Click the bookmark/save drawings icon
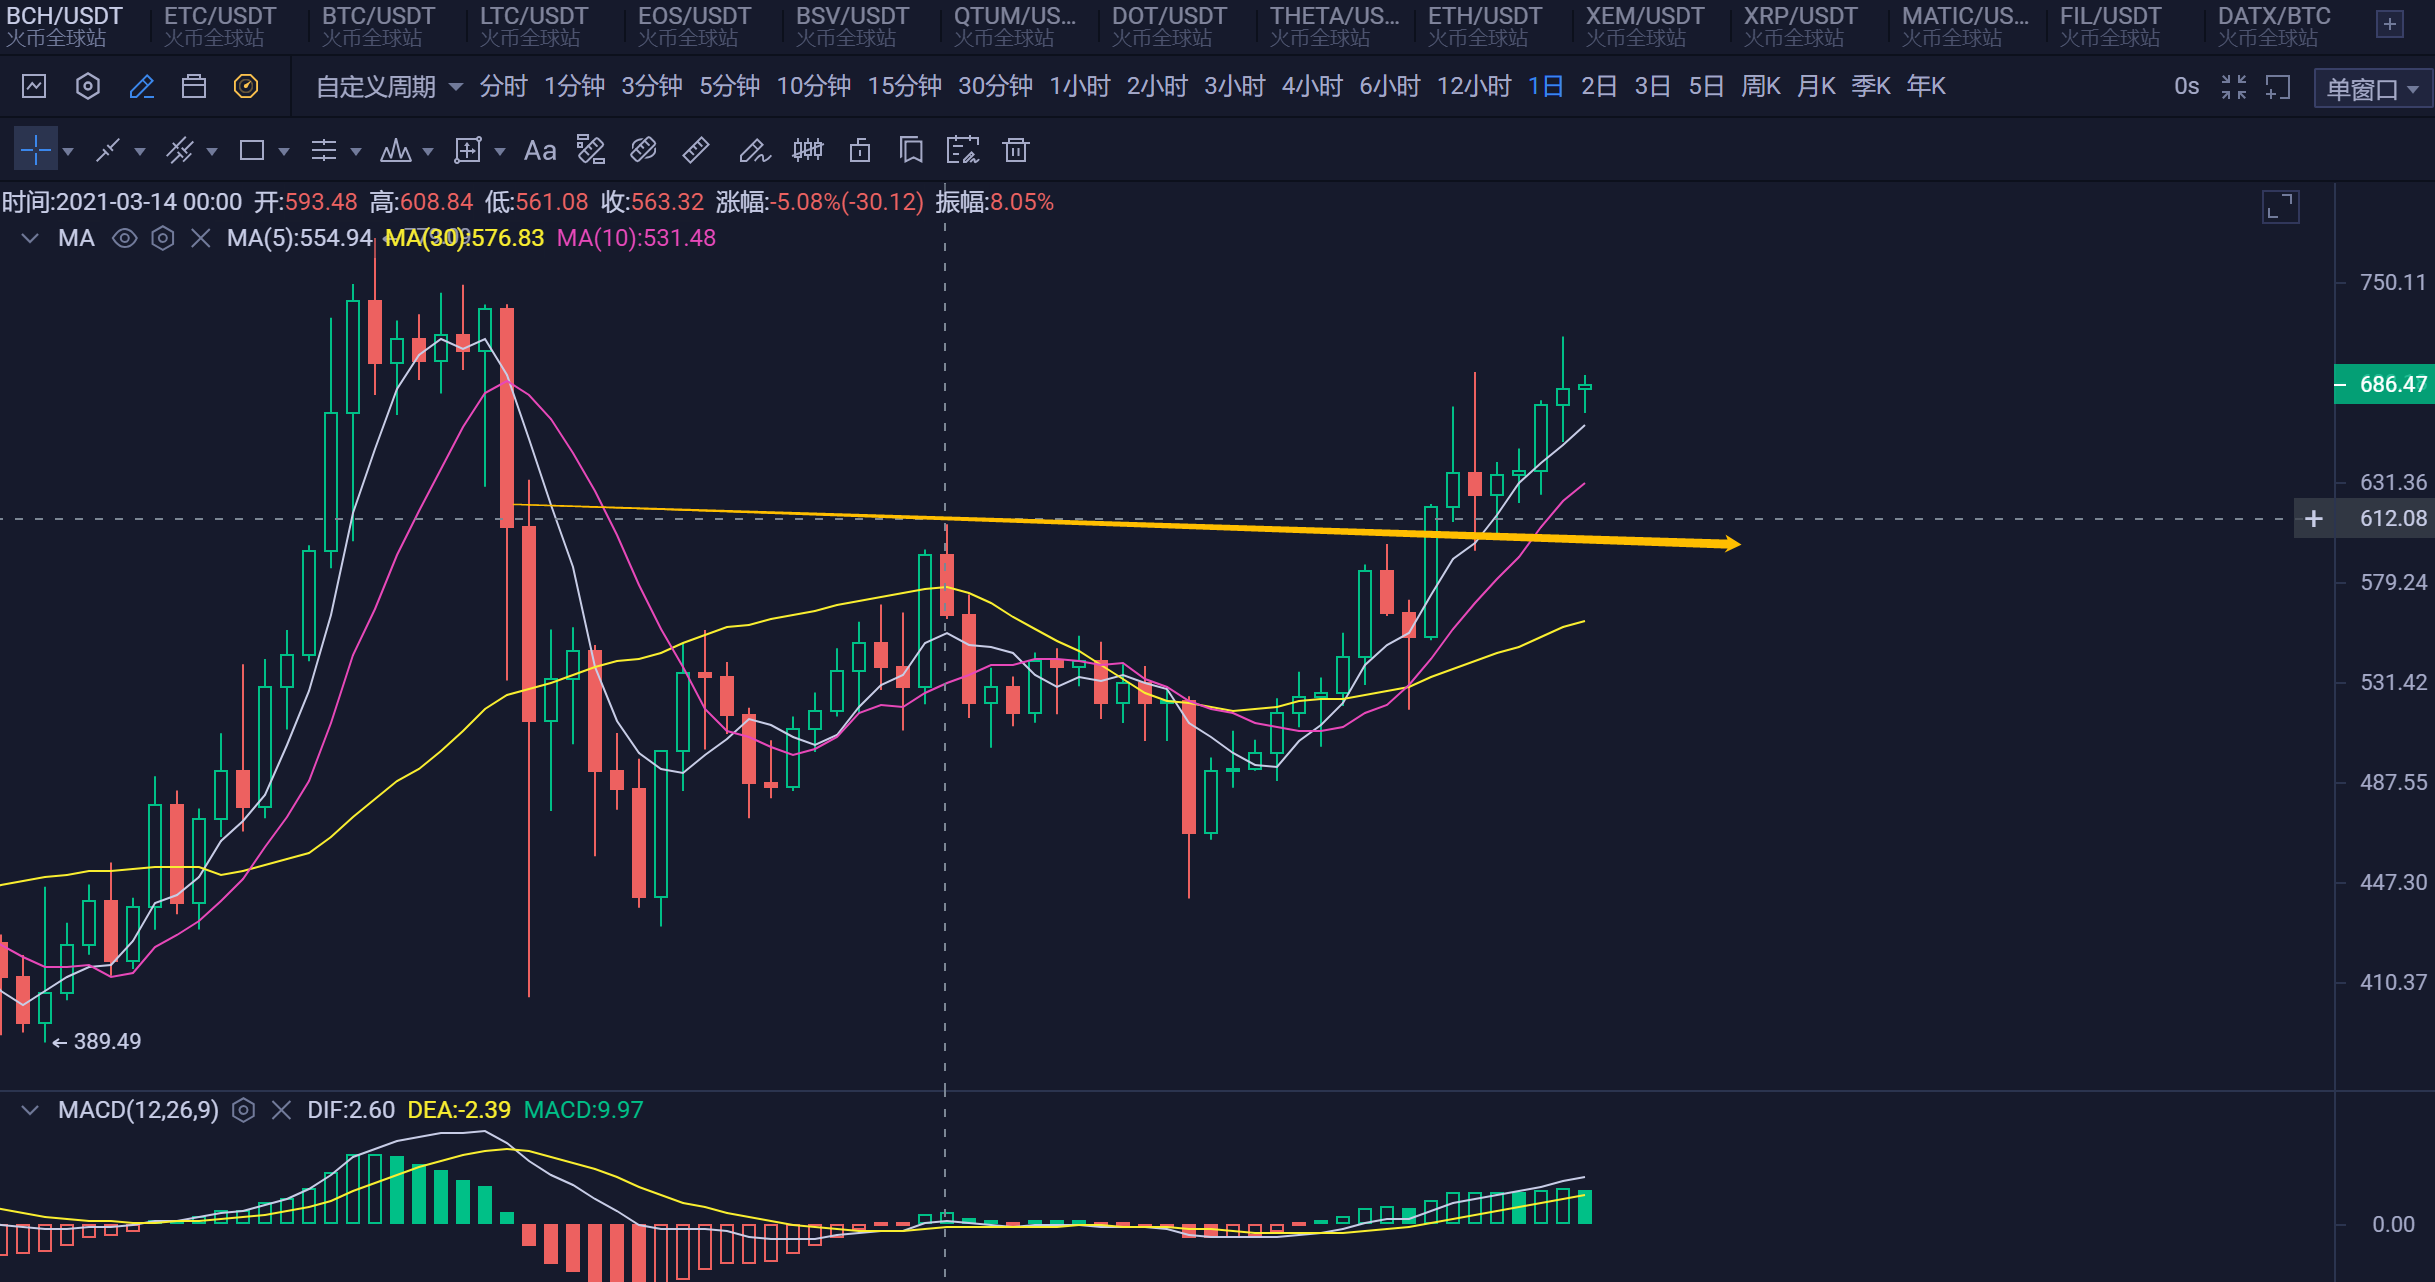The width and height of the screenshot is (2435, 1282). (911, 150)
